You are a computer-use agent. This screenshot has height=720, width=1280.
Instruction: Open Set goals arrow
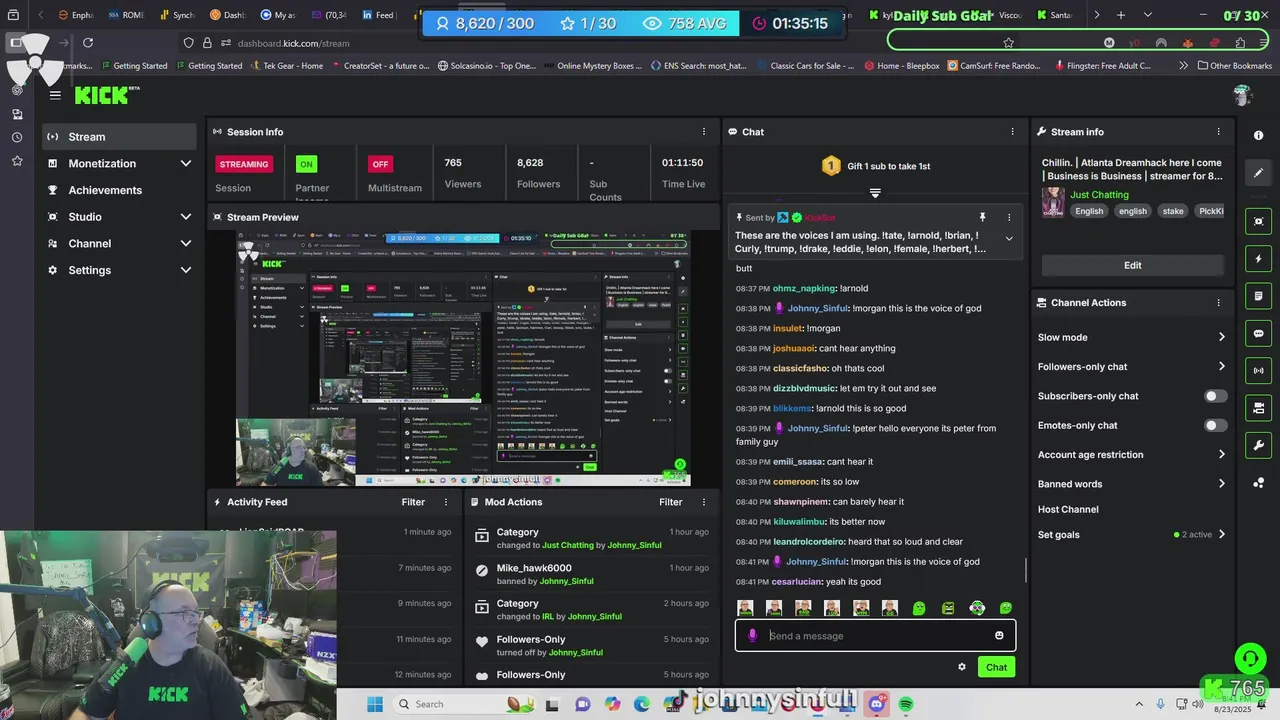(x=1221, y=535)
